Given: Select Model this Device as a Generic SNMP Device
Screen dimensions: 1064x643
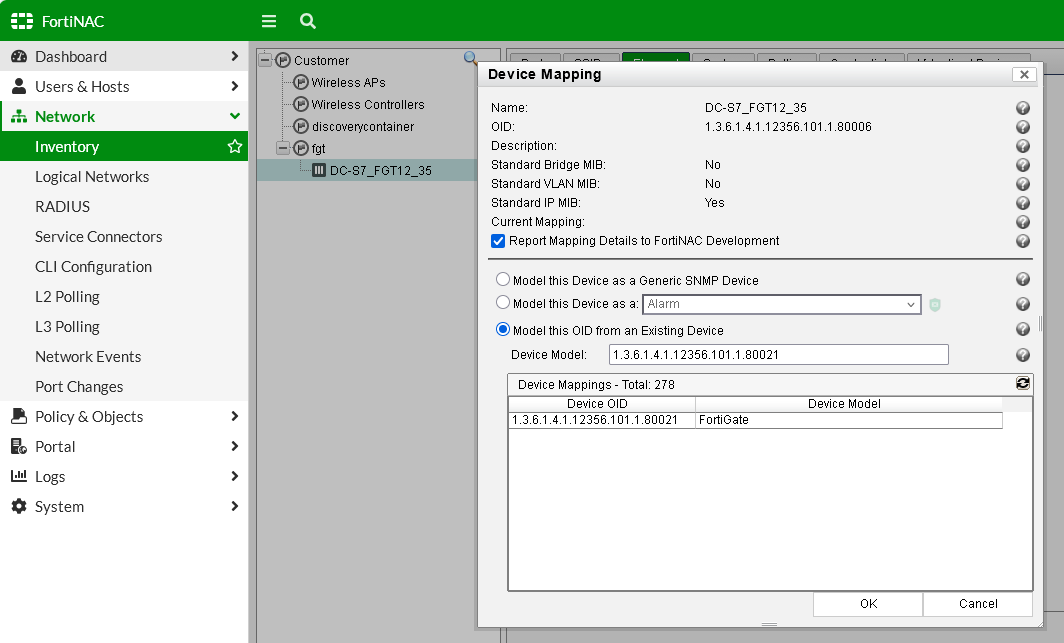Looking at the screenshot, I should tap(503, 279).
